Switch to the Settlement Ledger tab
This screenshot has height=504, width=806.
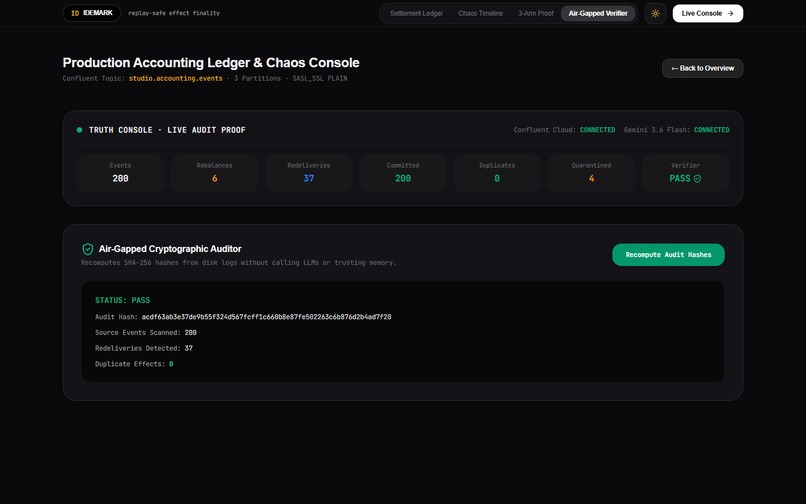click(416, 13)
